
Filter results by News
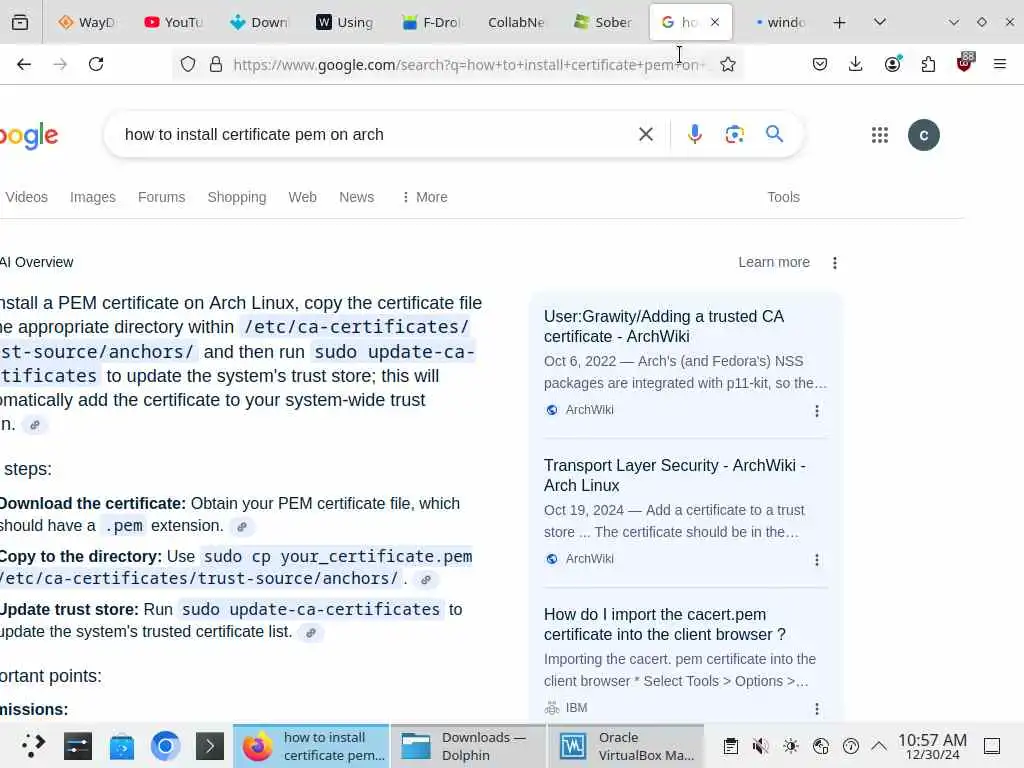pyautogui.click(x=357, y=197)
